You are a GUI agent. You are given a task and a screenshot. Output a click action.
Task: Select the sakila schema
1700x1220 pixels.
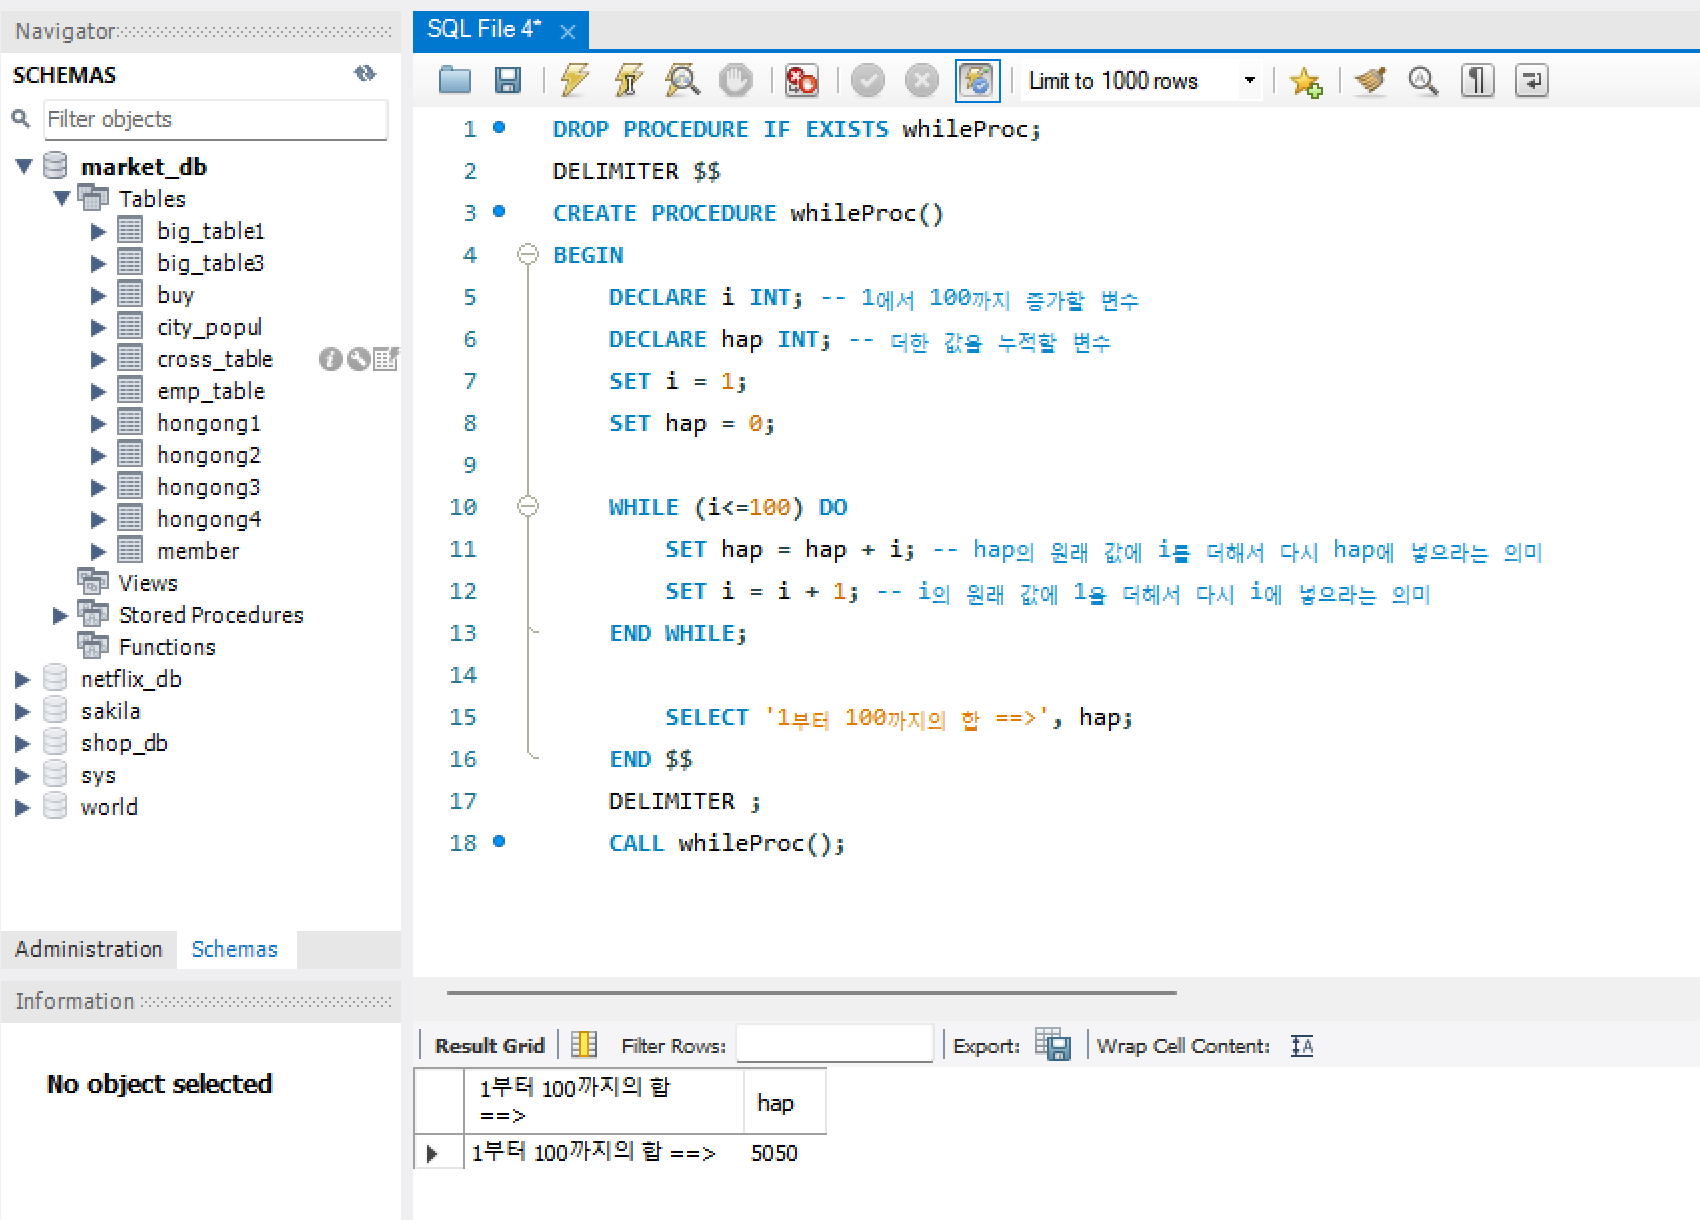click(111, 711)
